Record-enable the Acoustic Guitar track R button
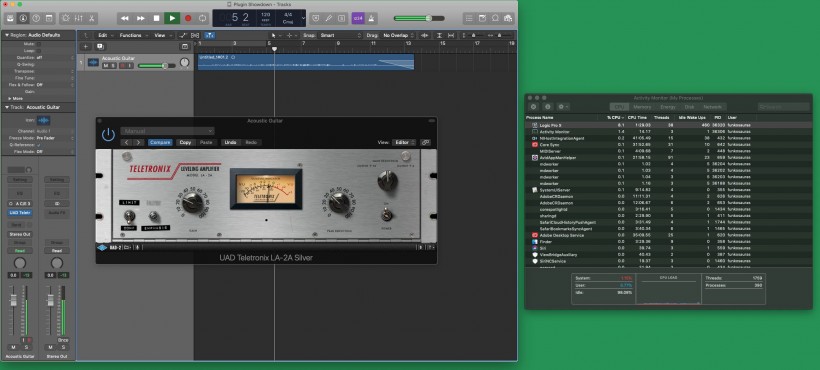 click(122, 66)
